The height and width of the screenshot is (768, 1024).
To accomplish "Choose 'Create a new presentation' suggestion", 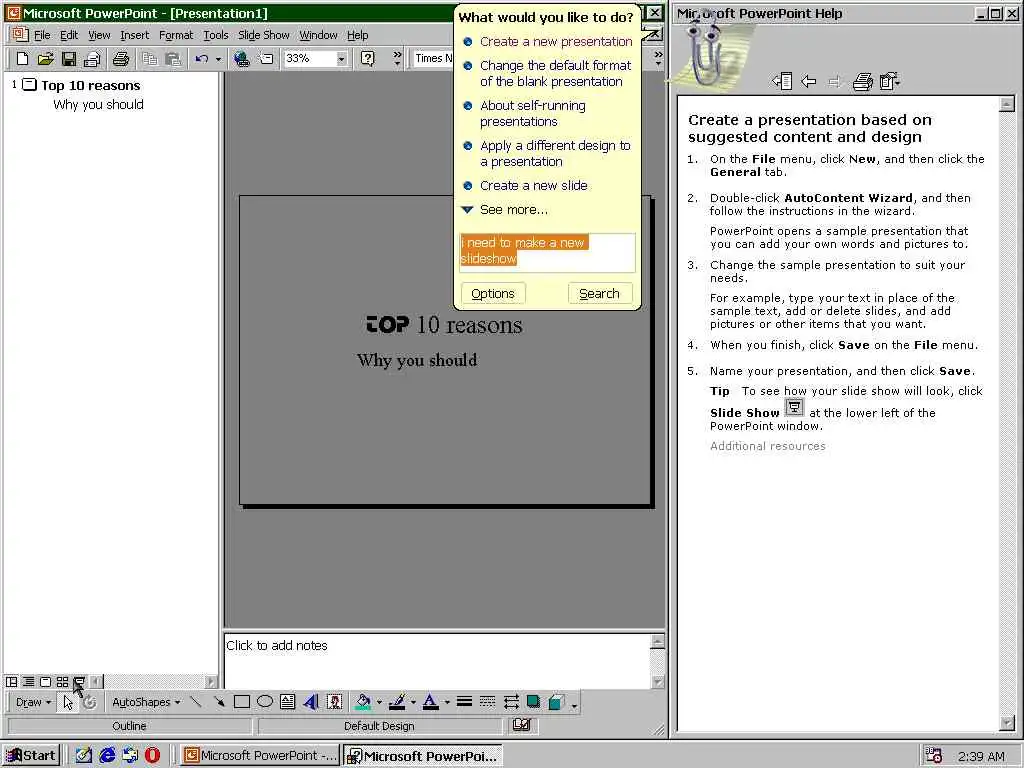I will point(556,42).
